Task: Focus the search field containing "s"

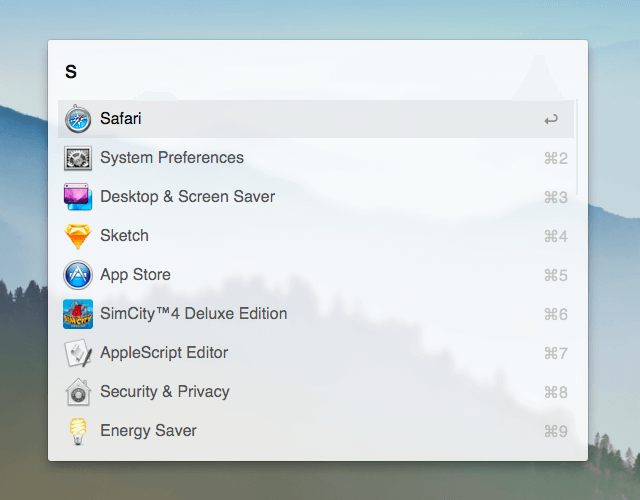Action: 300,71
